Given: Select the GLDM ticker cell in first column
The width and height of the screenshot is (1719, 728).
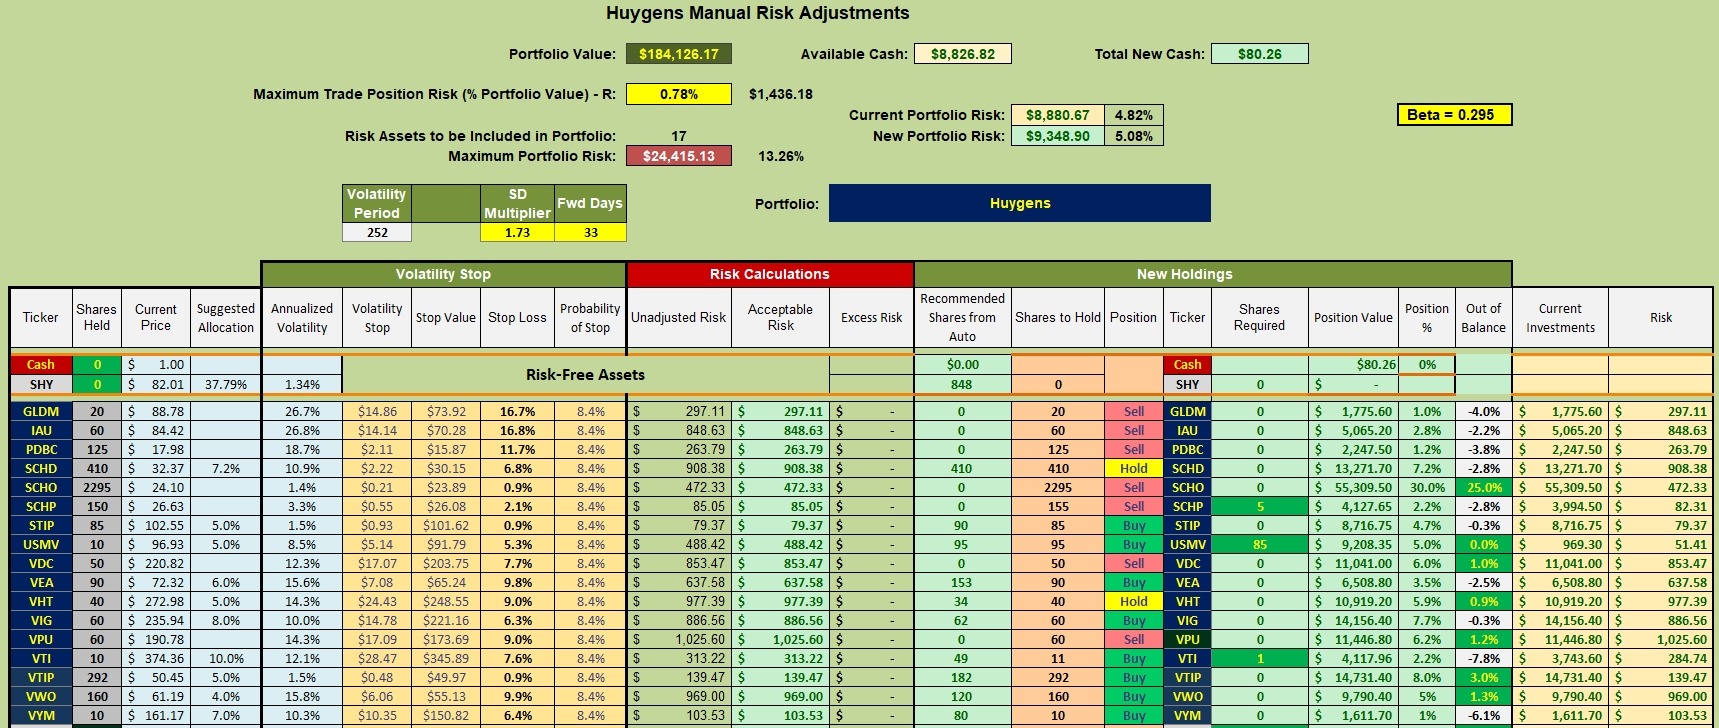Looking at the screenshot, I should [41, 411].
